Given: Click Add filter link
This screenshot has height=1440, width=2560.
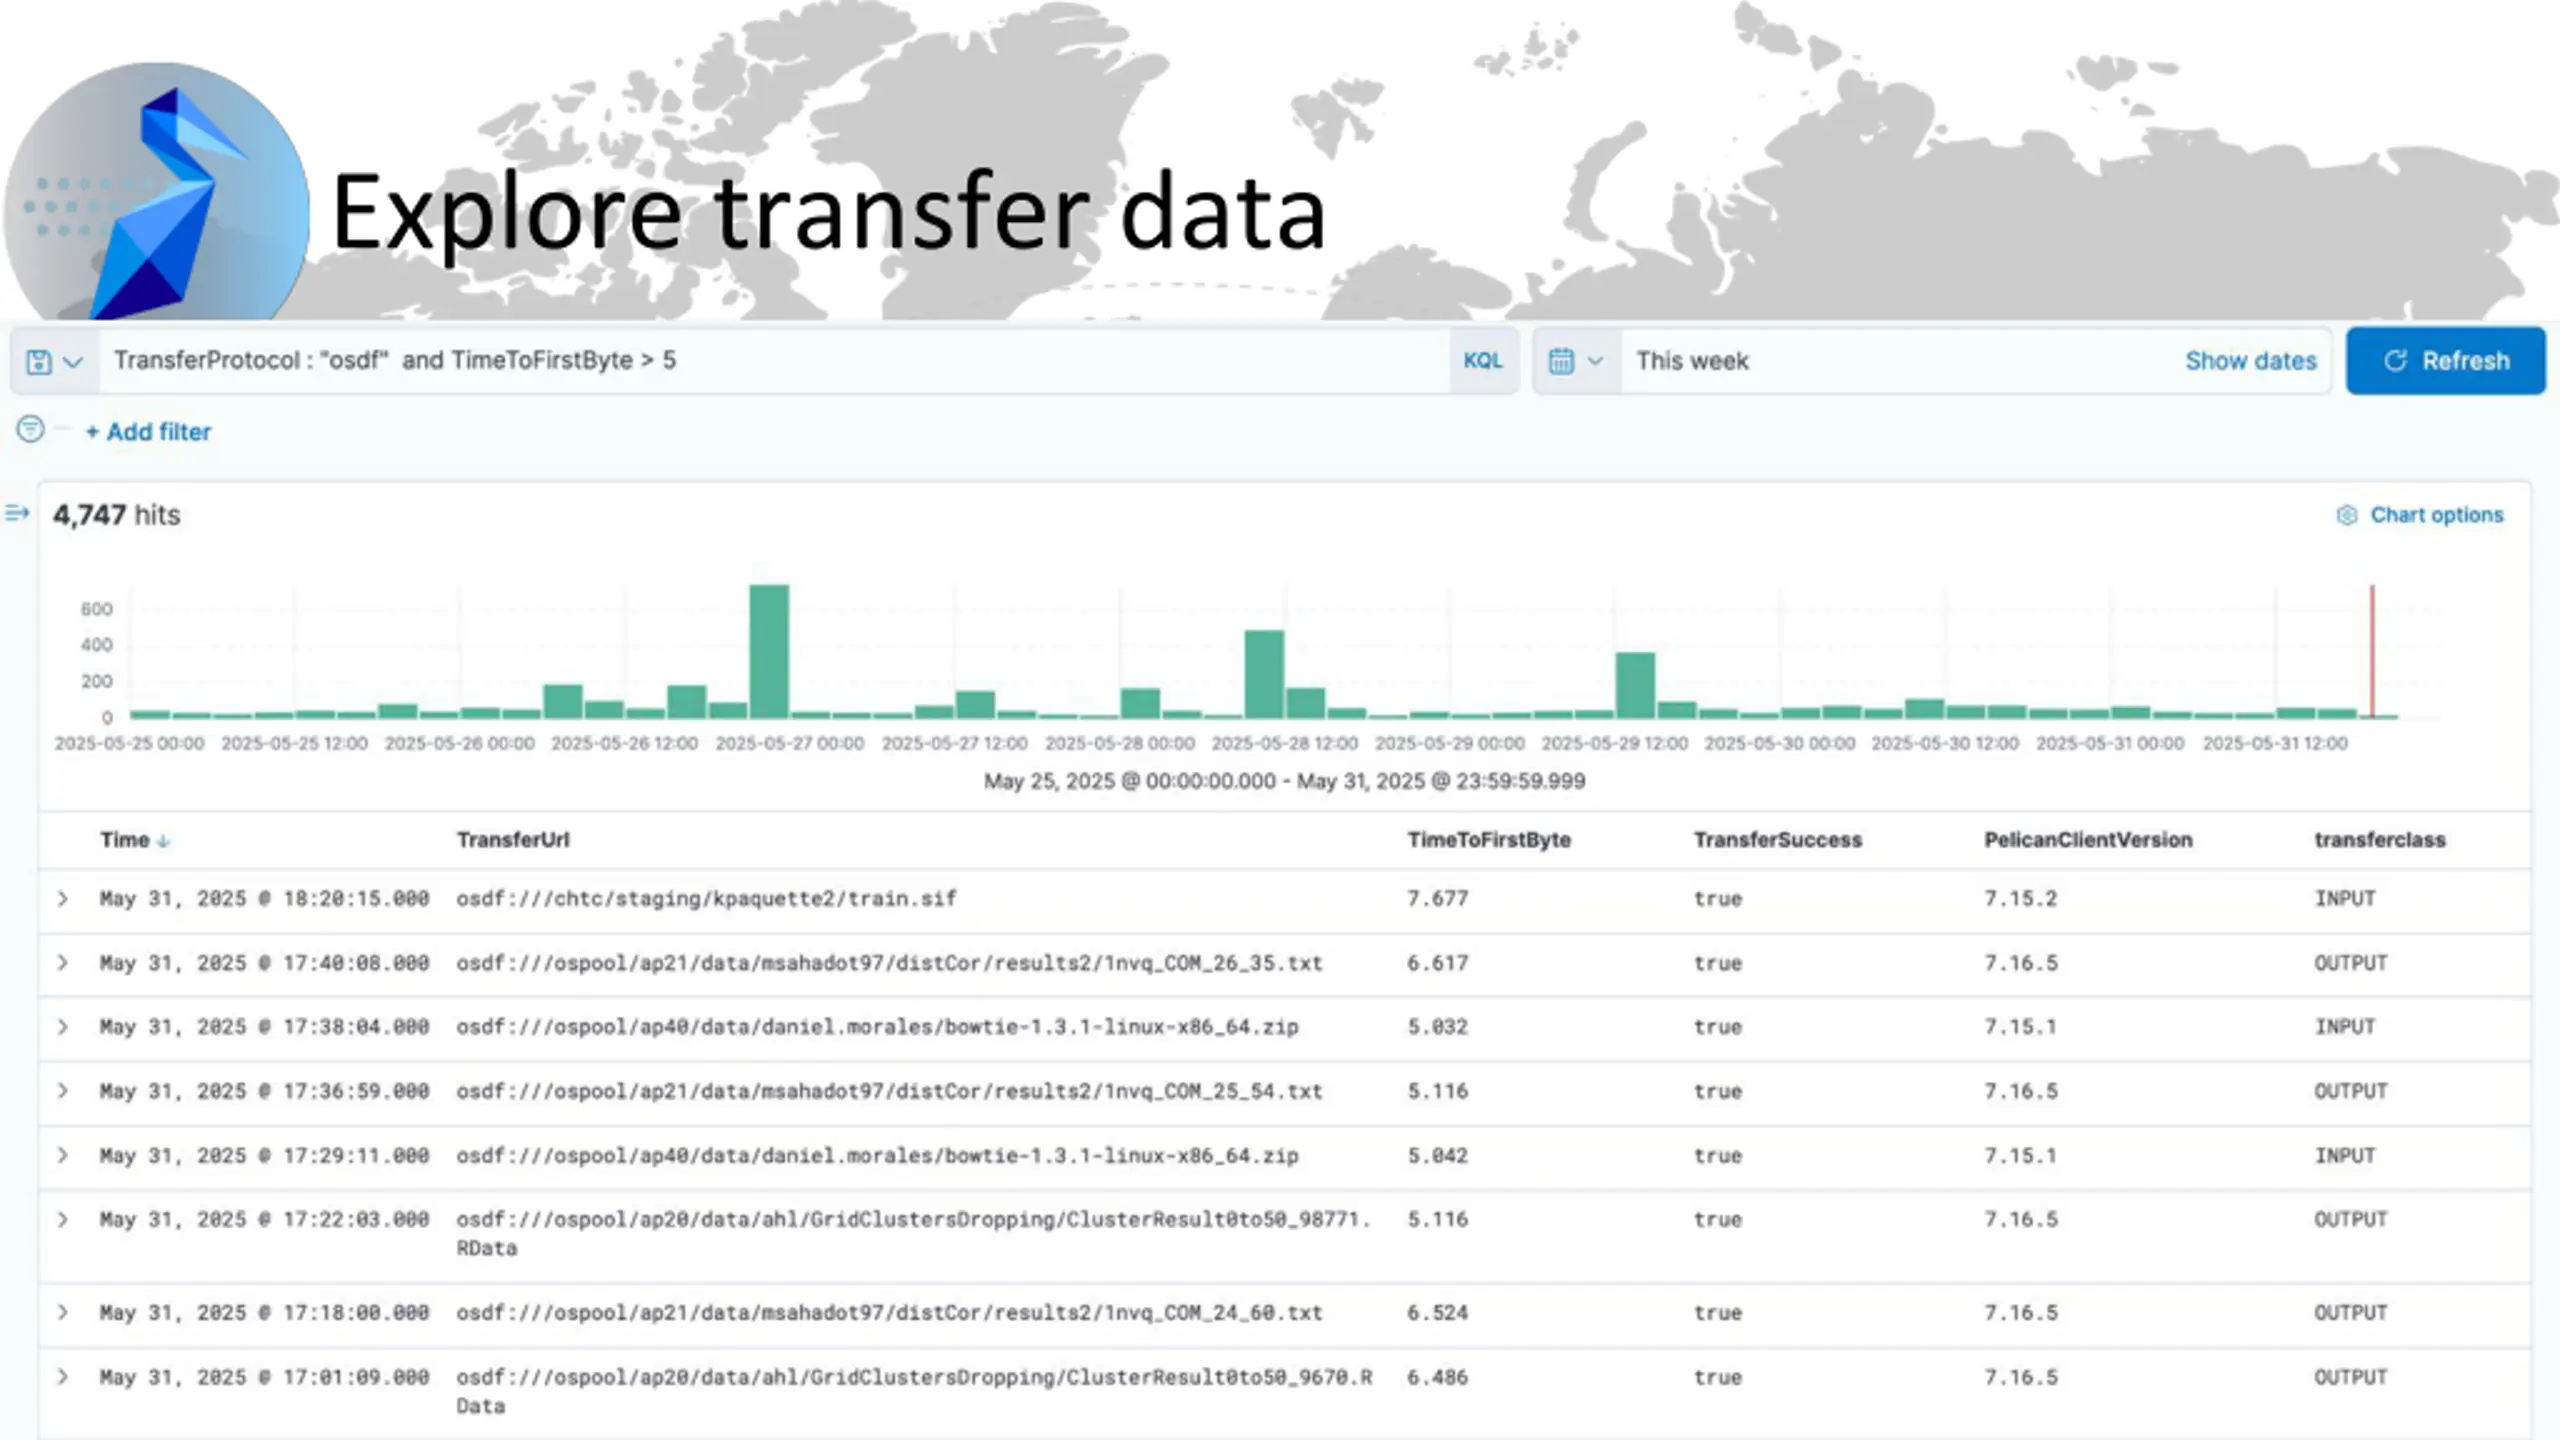Looking at the screenshot, I should (148, 432).
